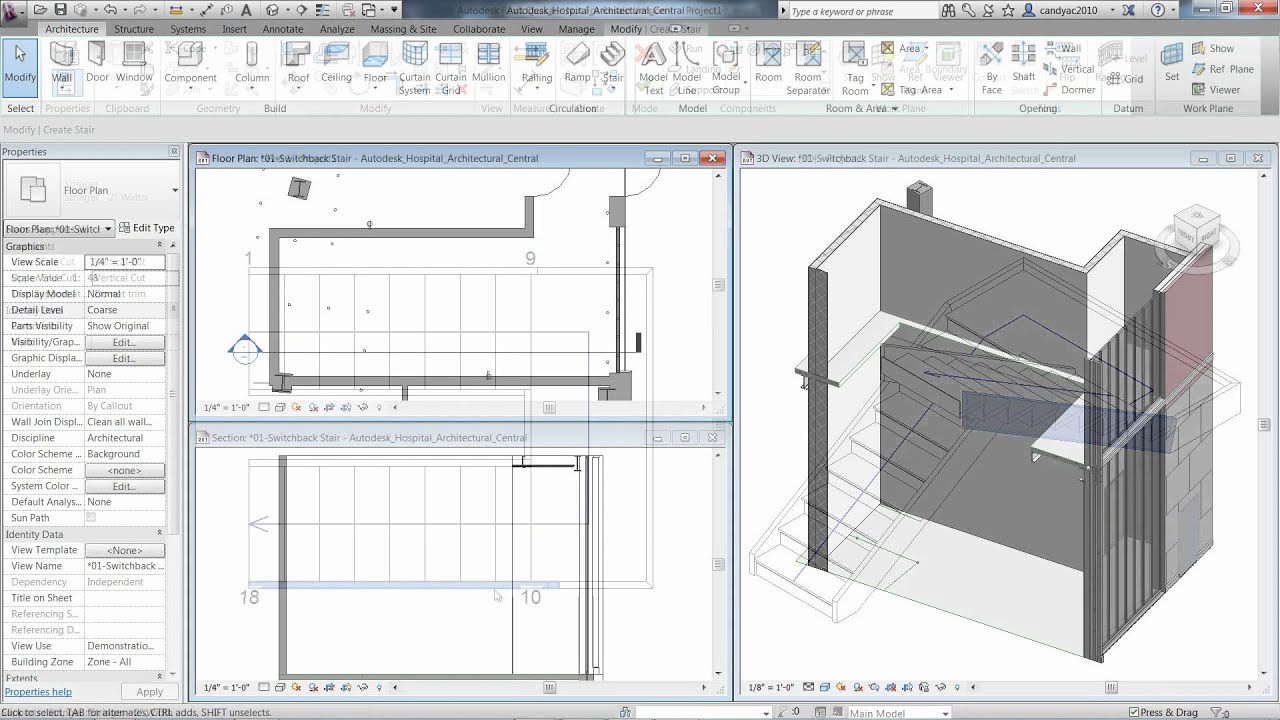Image resolution: width=1280 pixels, height=720 pixels.
Task: Open the Customize Quick Access Toolbar dropdown
Action: click(x=394, y=10)
